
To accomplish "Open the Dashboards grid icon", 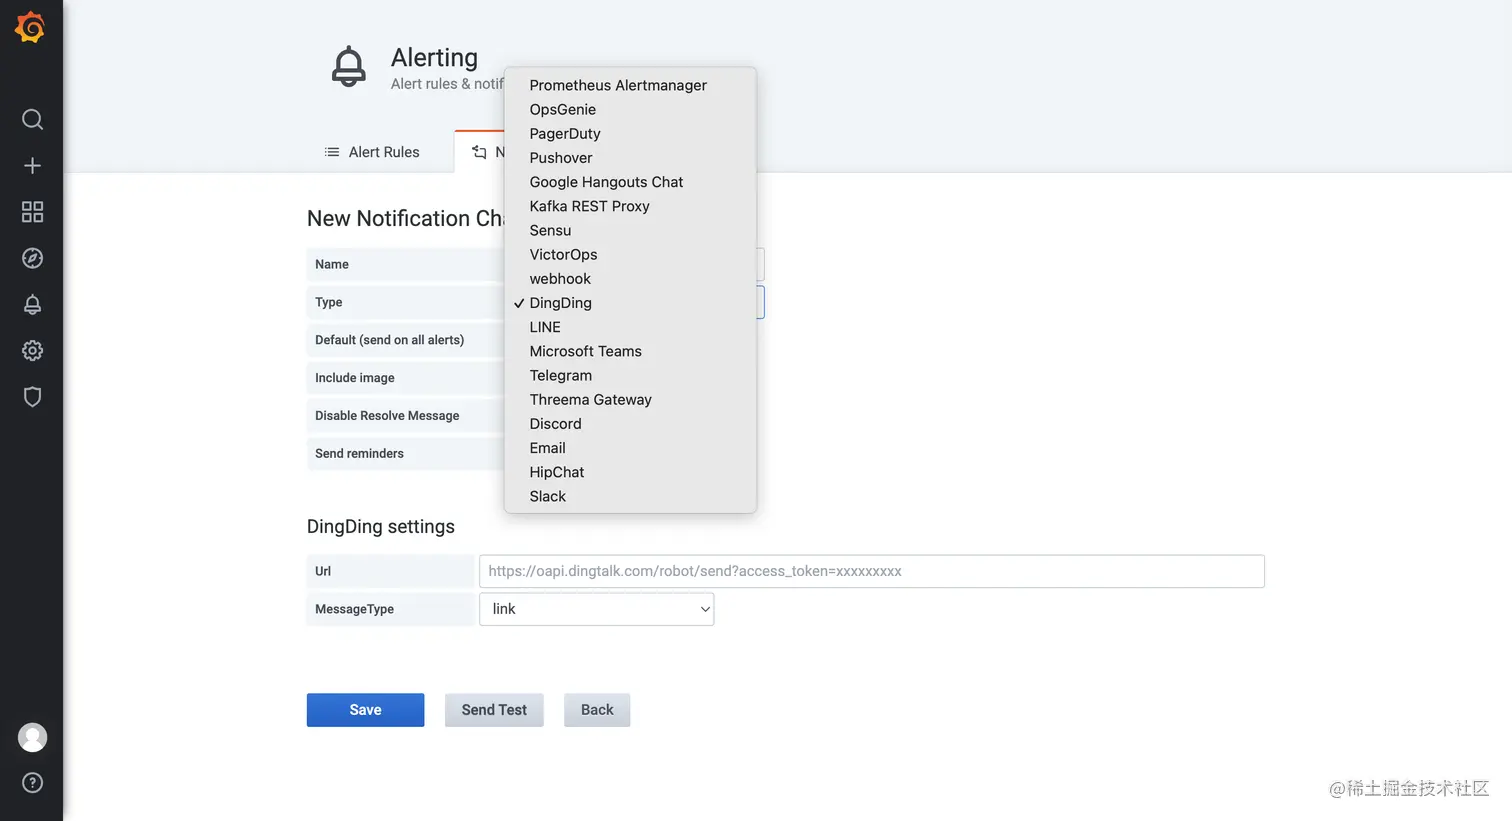I will pyautogui.click(x=32, y=212).
